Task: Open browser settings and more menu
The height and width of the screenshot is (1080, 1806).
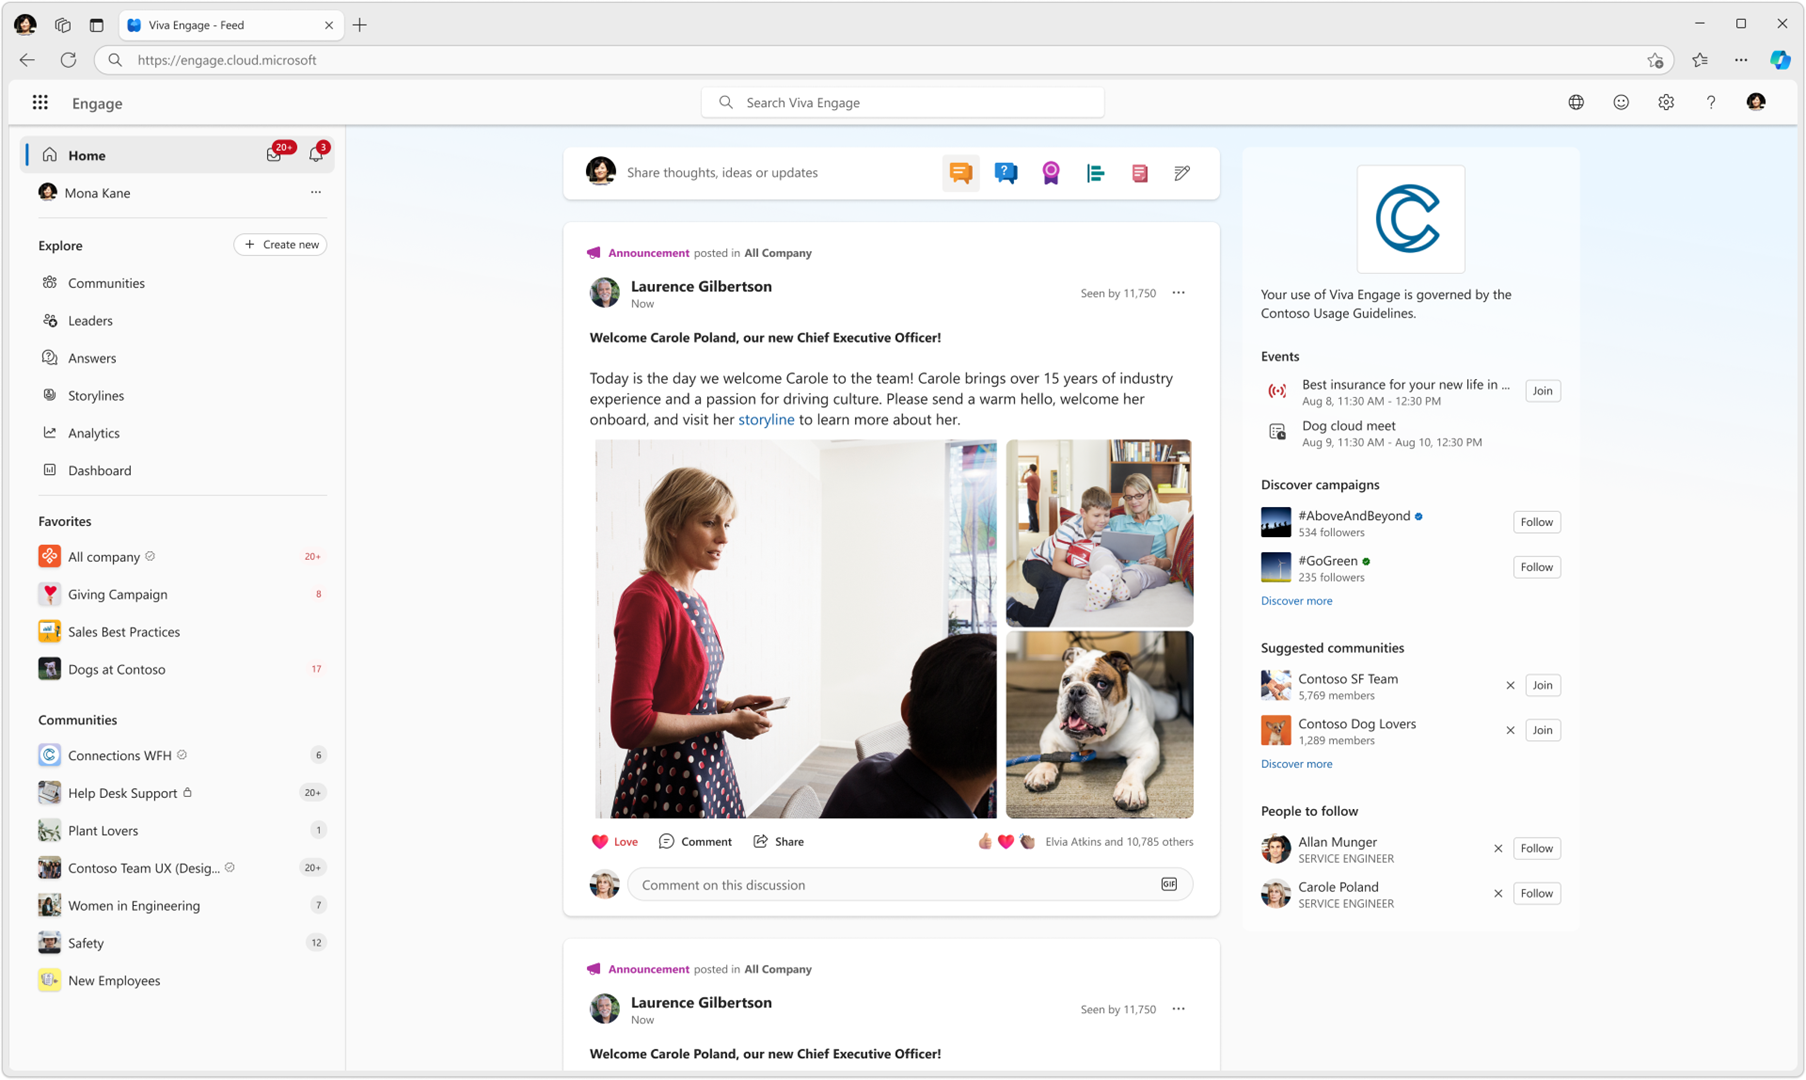Action: click(1741, 60)
